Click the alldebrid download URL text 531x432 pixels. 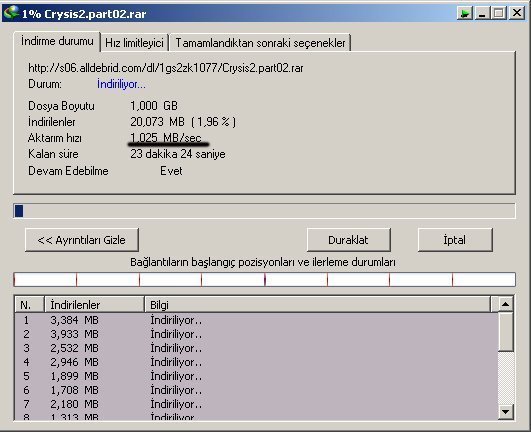[x=166, y=68]
